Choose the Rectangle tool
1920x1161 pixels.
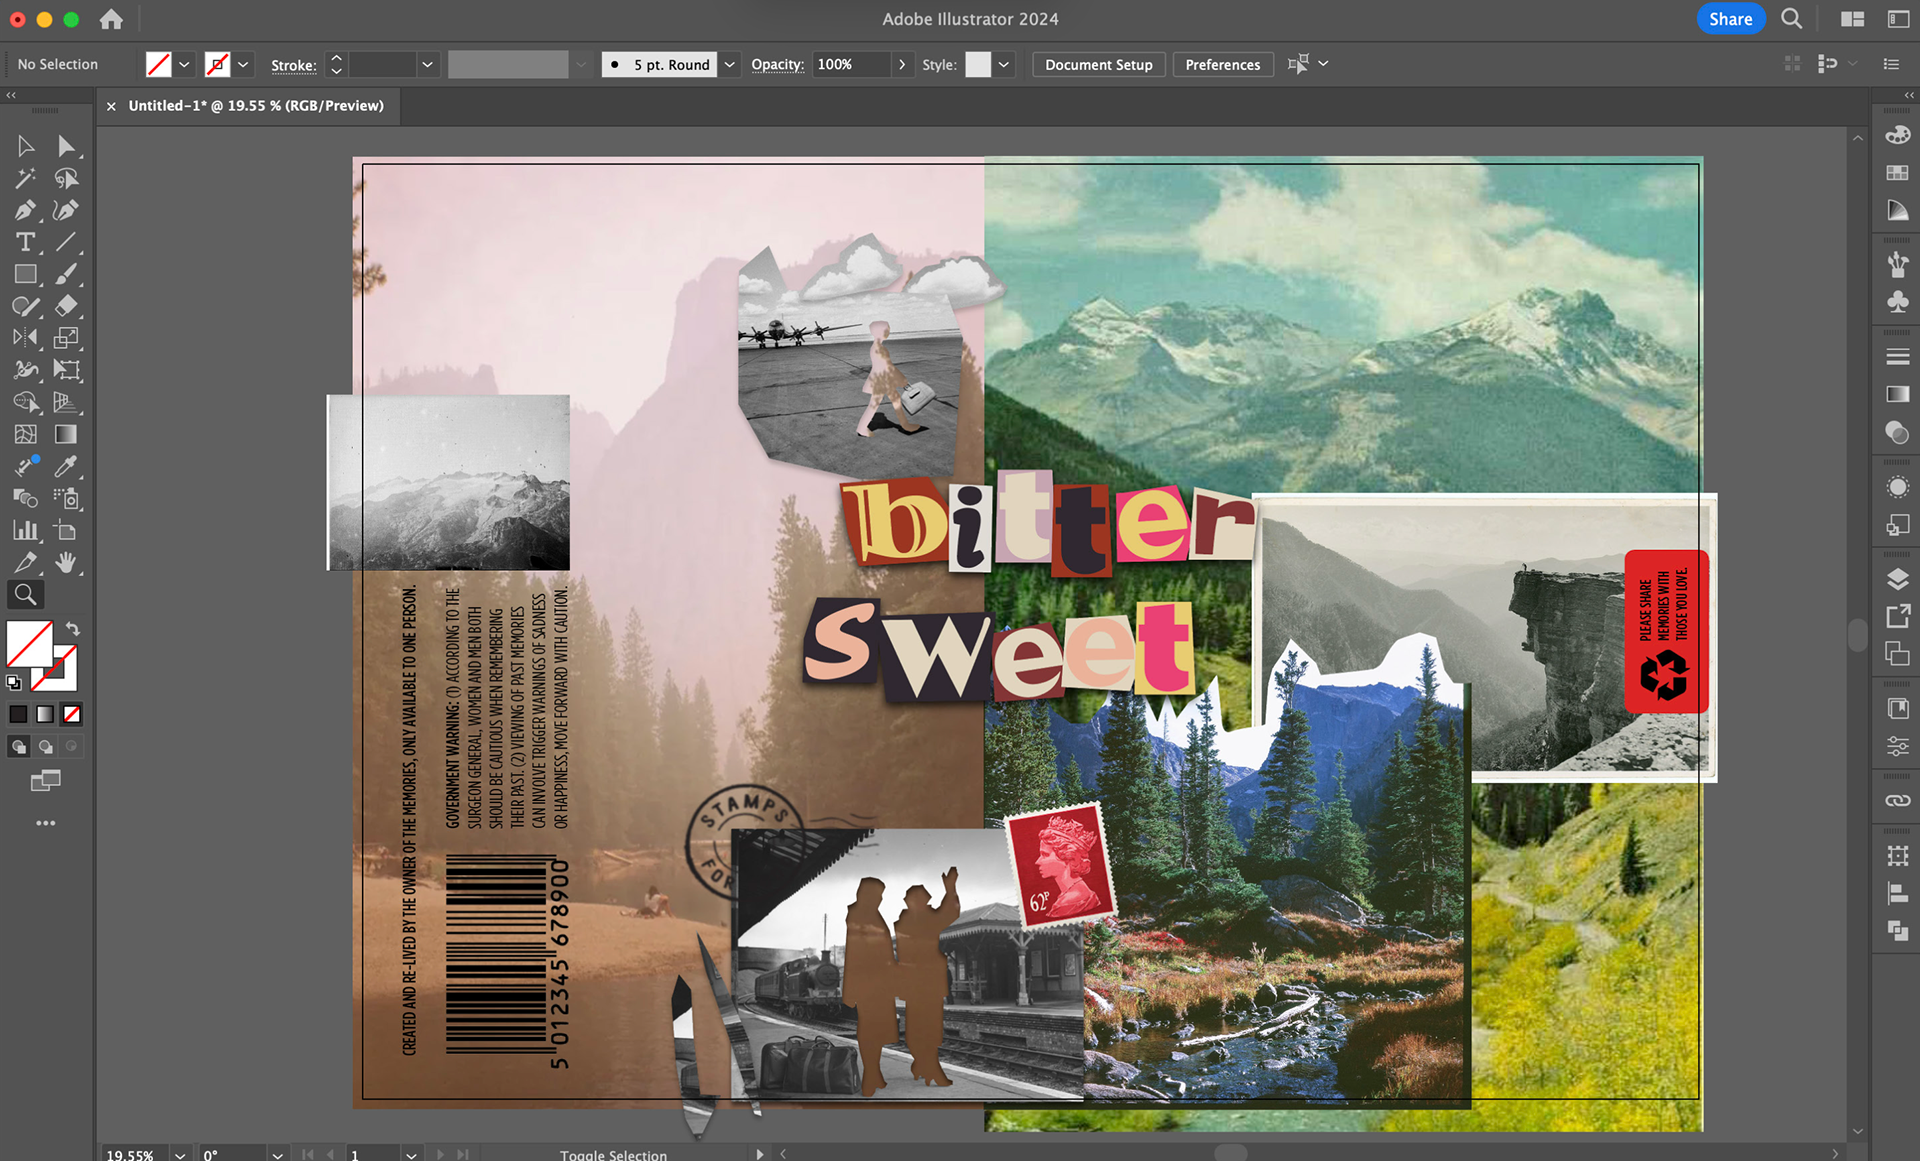point(25,274)
